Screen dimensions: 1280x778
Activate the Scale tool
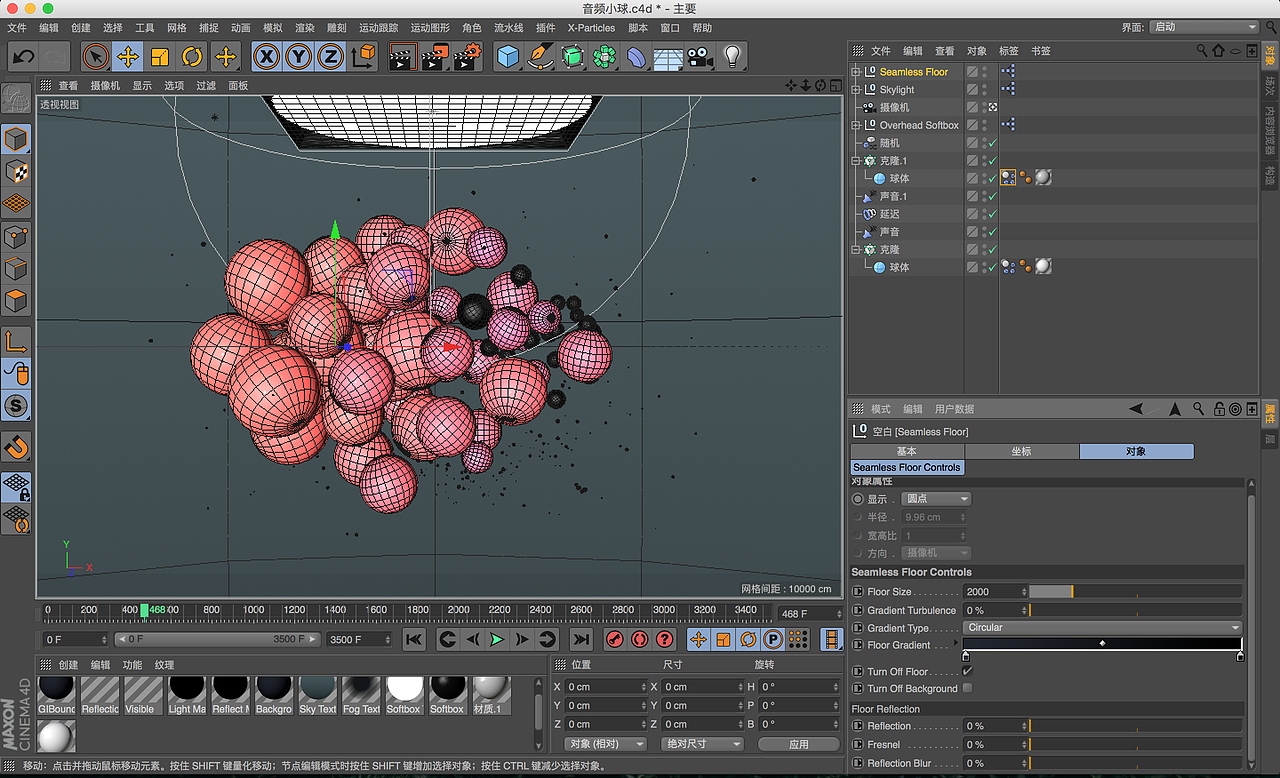160,57
